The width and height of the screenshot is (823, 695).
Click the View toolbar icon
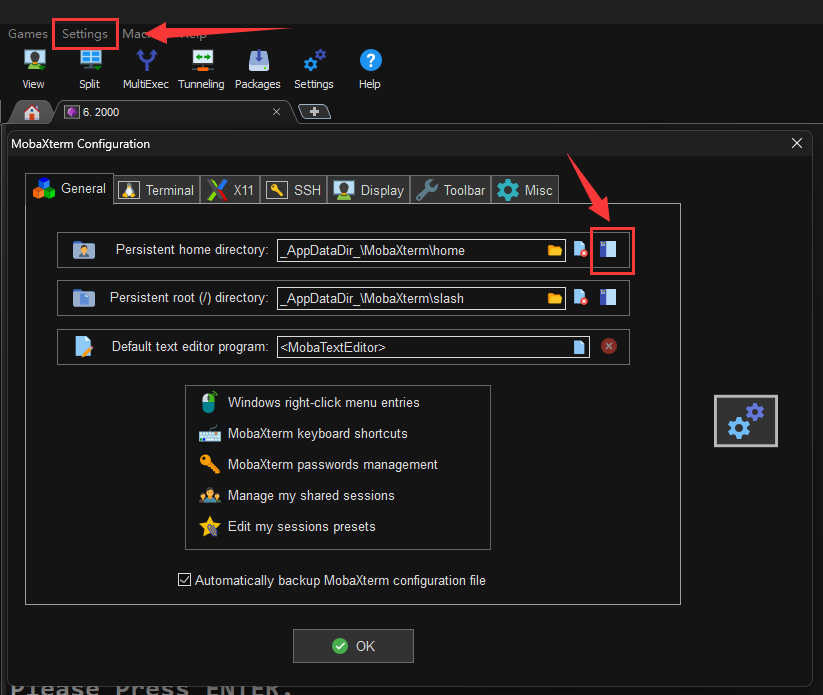click(33, 68)
